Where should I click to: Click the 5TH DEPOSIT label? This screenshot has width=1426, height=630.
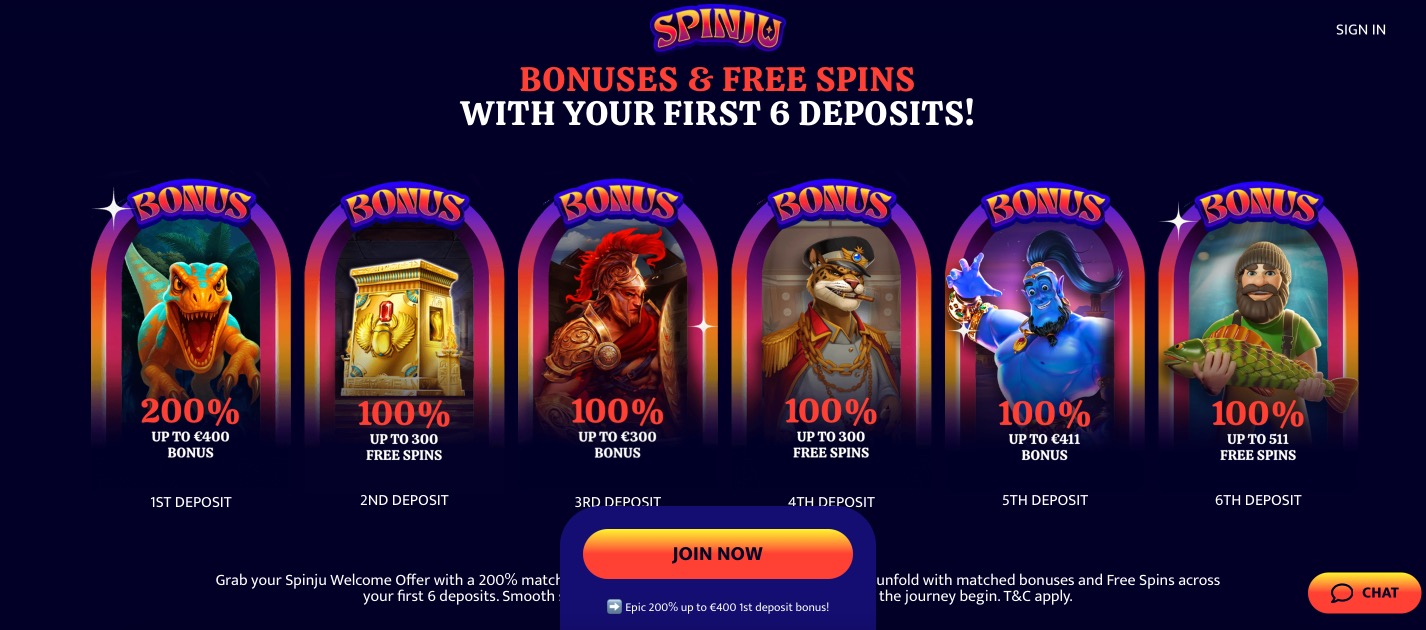coord(1044,500)
